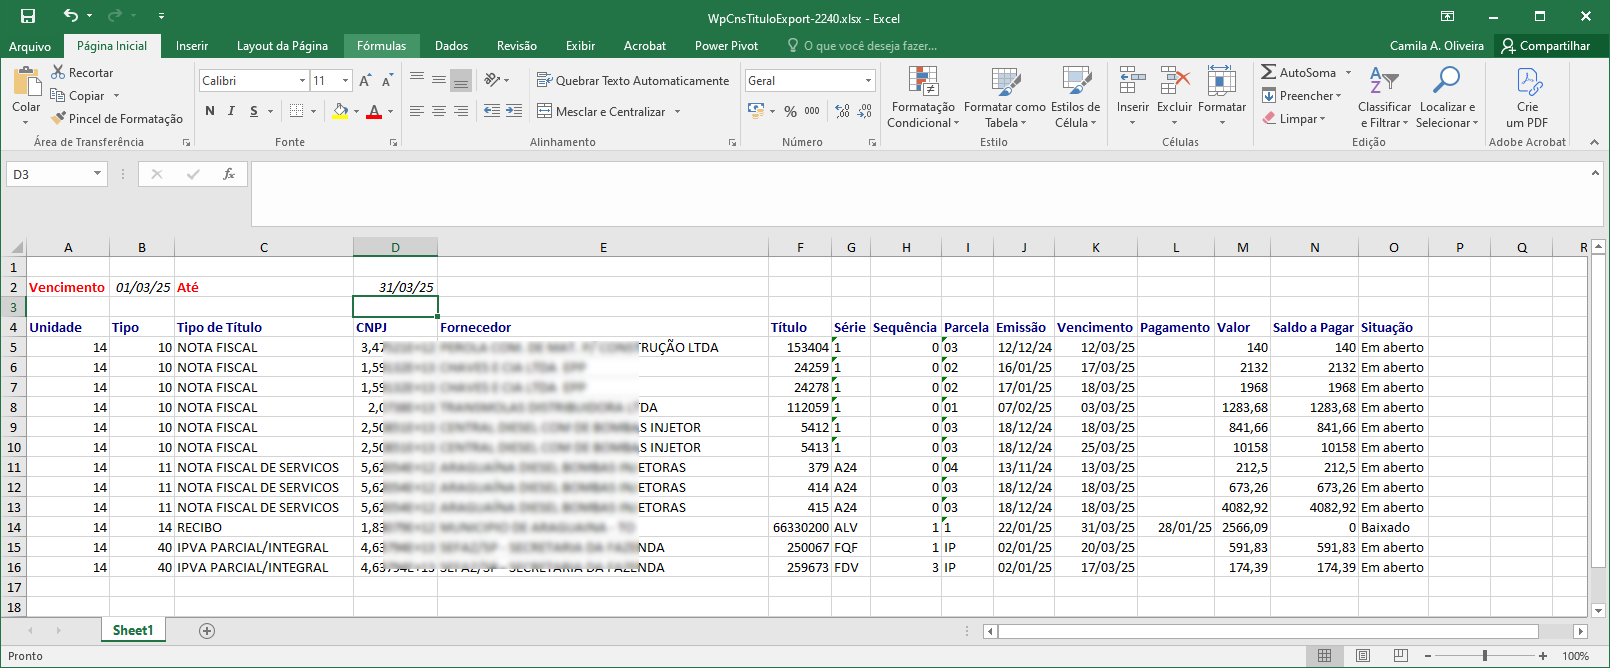Align text to the left
The width and height of the screenshot is (1610, 668).
point(417,111)
